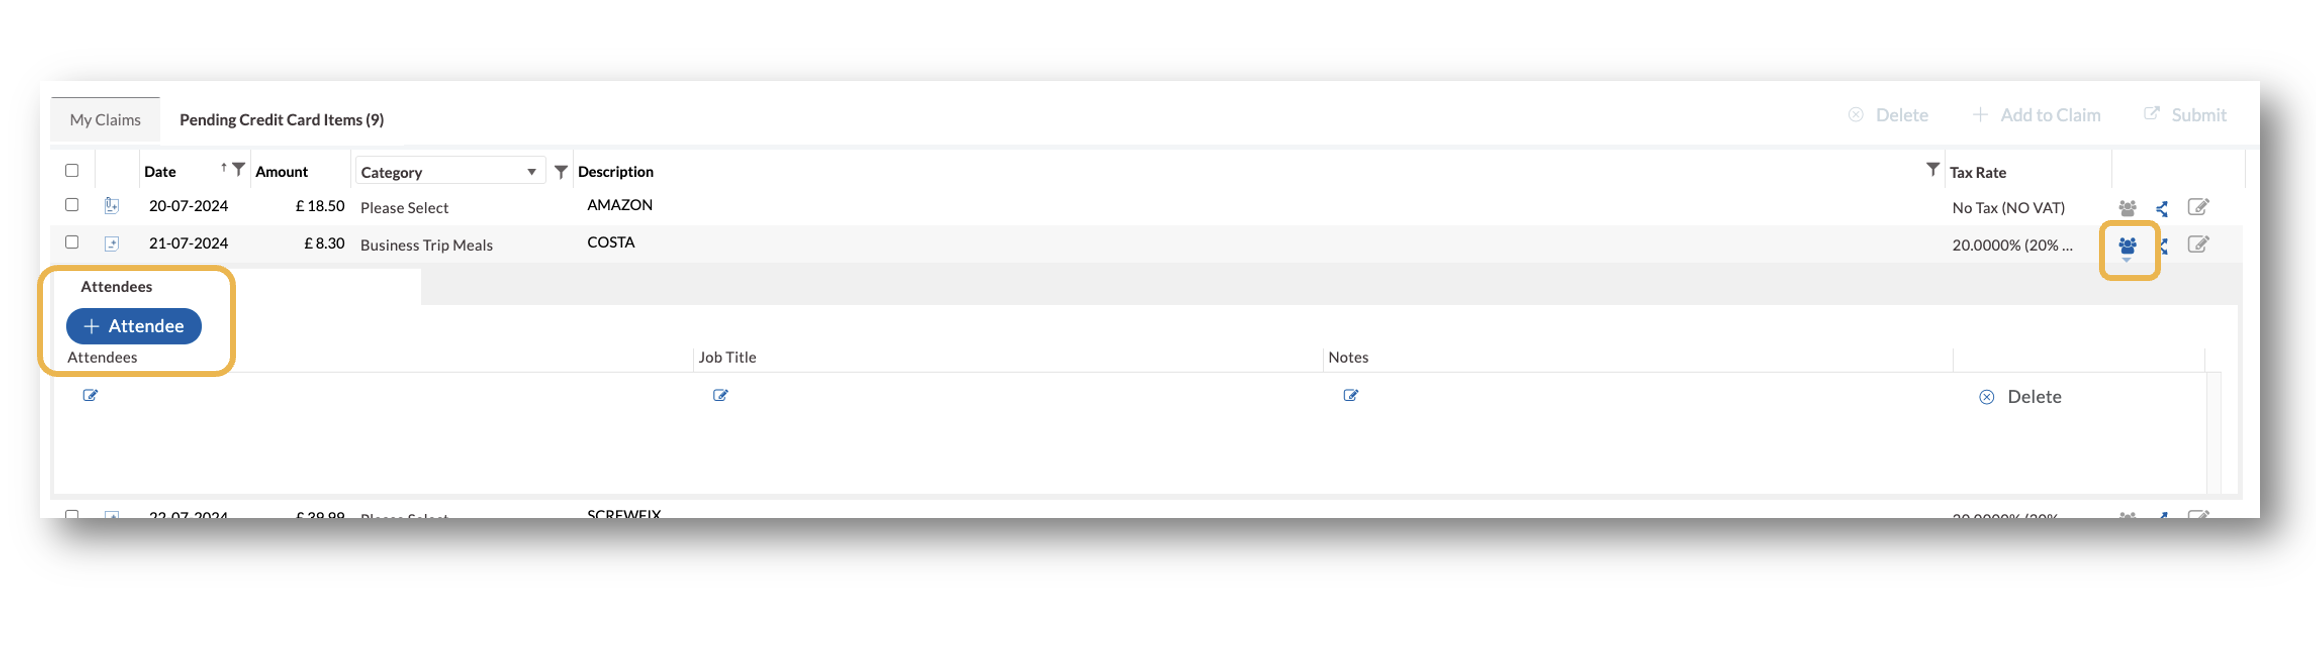Click the edit icon under the Job Title column
Image resolution: width=2316 pixels, height=646 pixels.
(x=721, y=395)
